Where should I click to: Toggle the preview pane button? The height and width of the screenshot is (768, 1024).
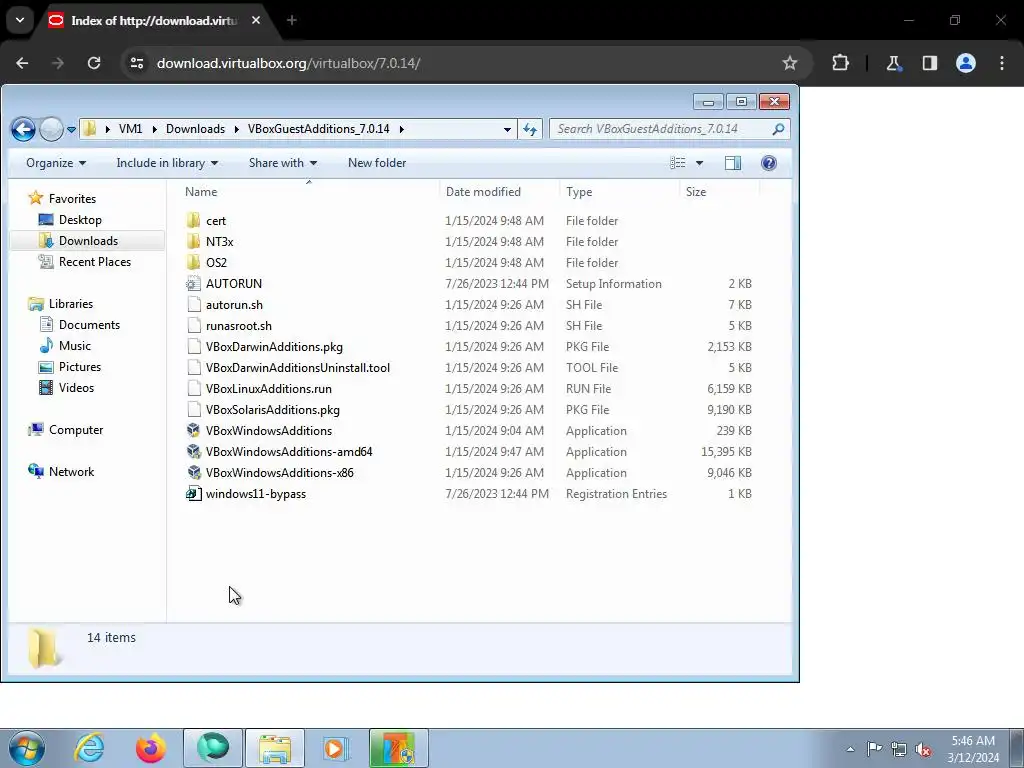733,163
